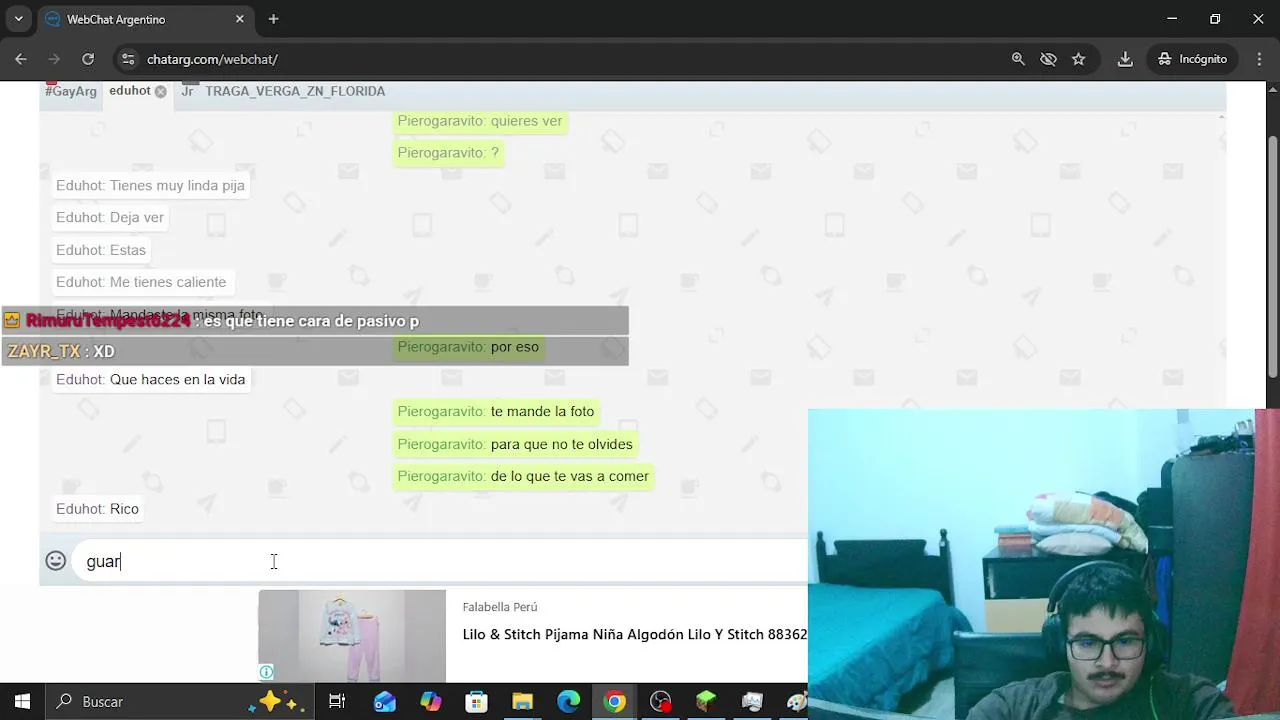This screenshot has height=720, width=1280.
Task: Open Task View on the taskbar
Action: tap(337, 702)
